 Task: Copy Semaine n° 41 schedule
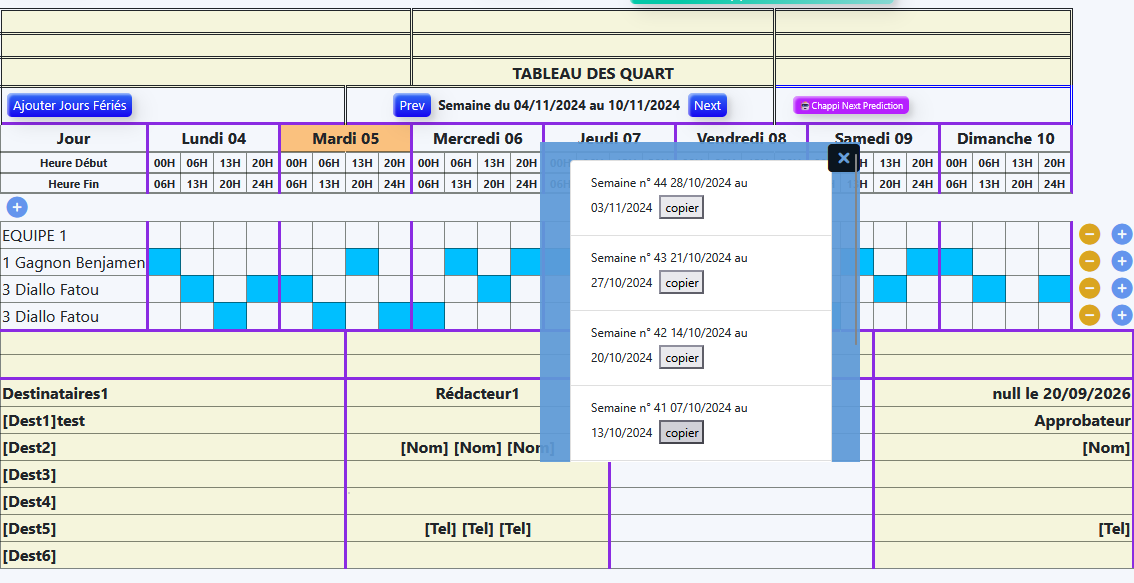(681, 433)
